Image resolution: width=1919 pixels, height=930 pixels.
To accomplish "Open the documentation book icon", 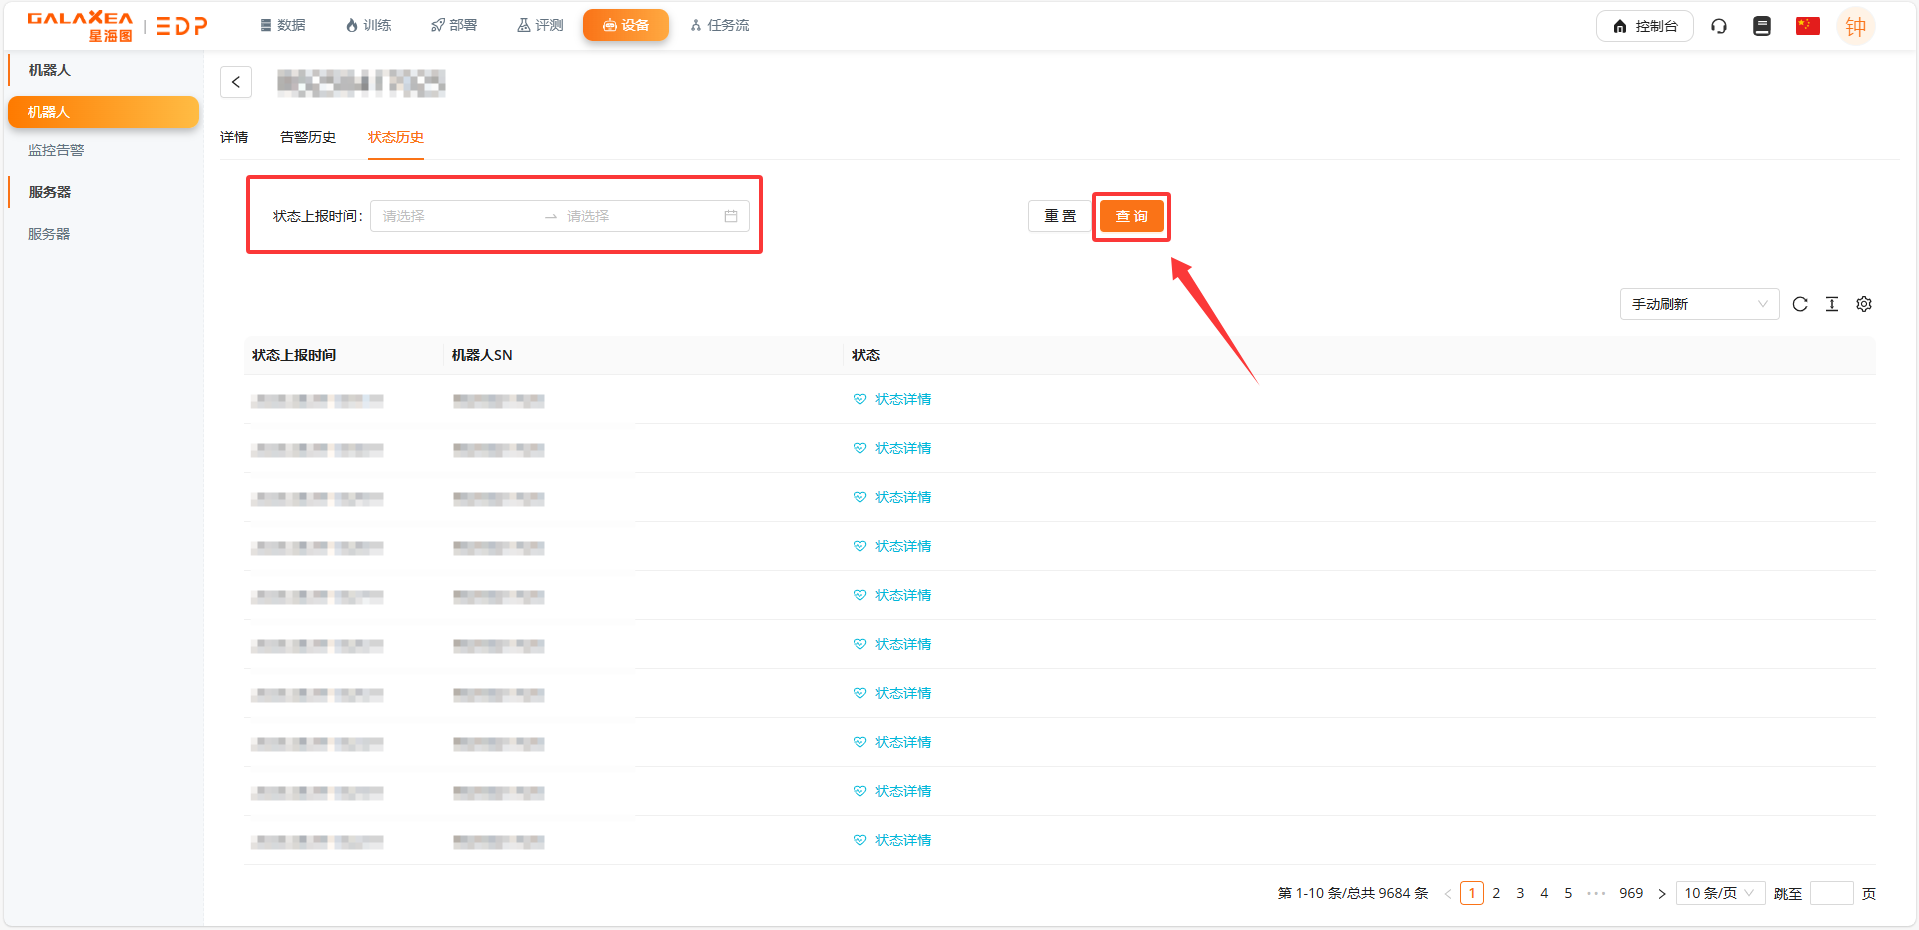I will (1762, 26).
